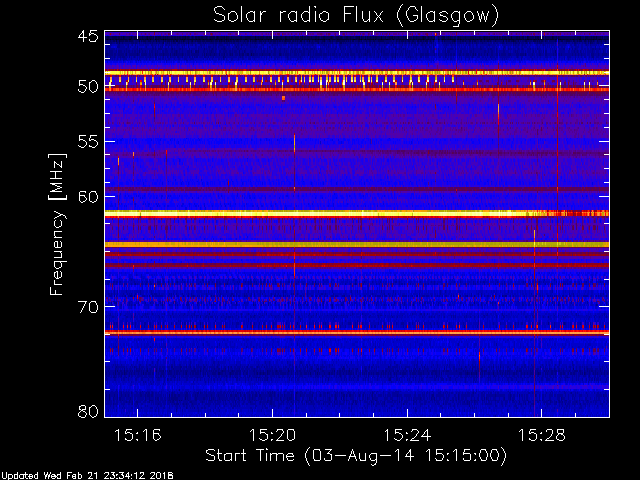Select the '55' frequency axis label
This screenshot has height=480, width=640.
pos(88,142)
